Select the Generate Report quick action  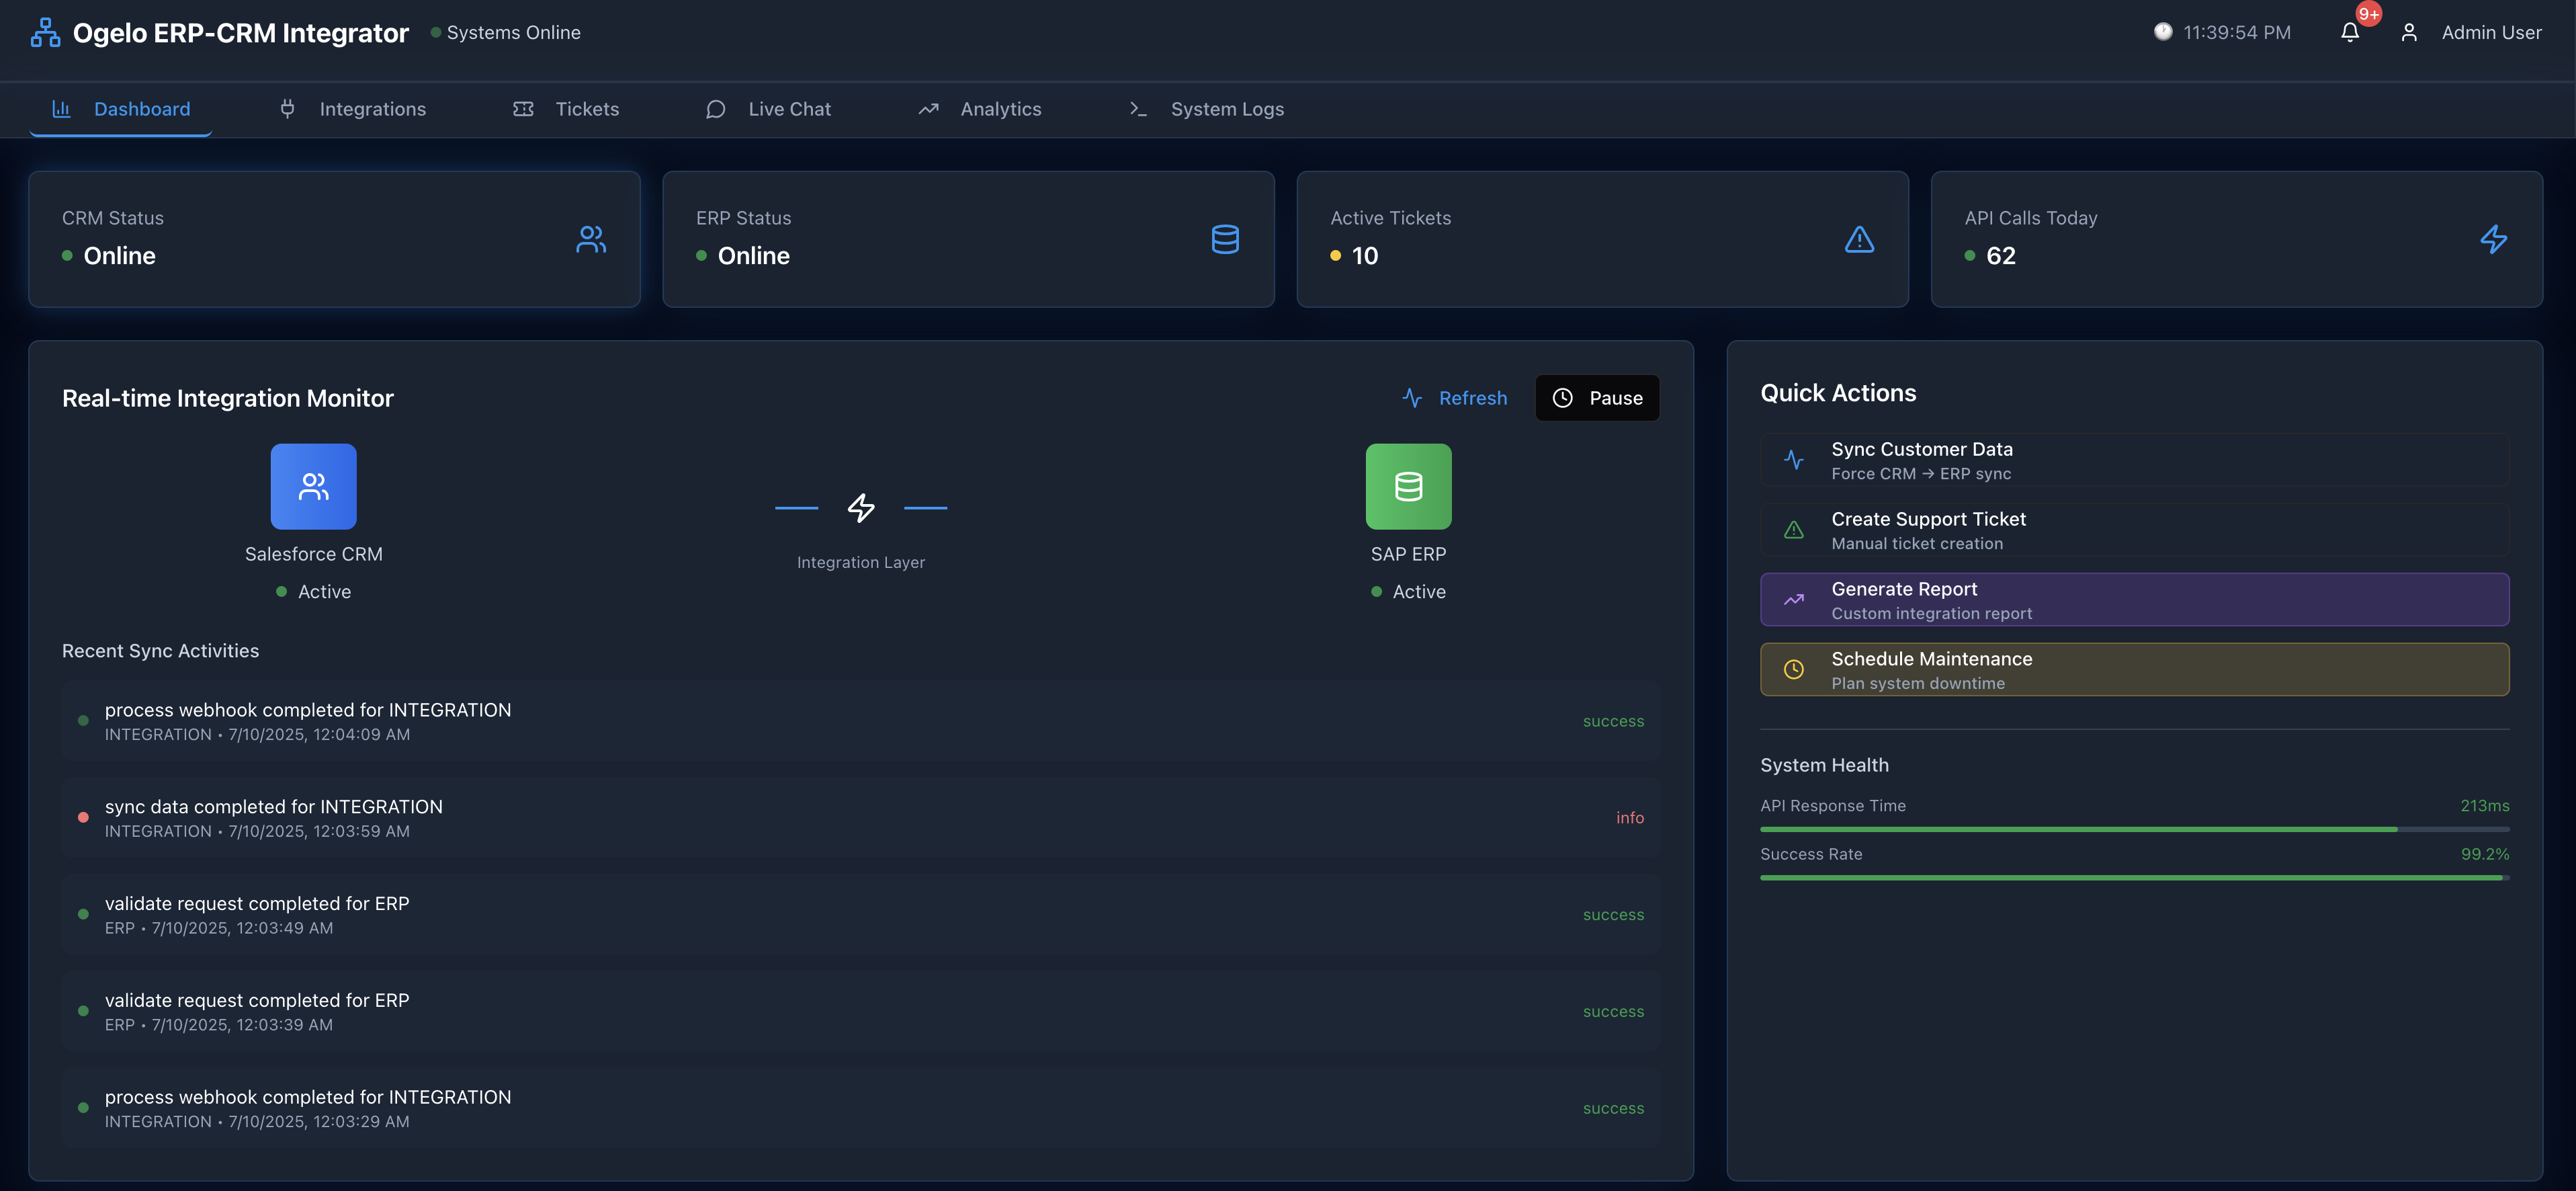tap(2134, 600)
